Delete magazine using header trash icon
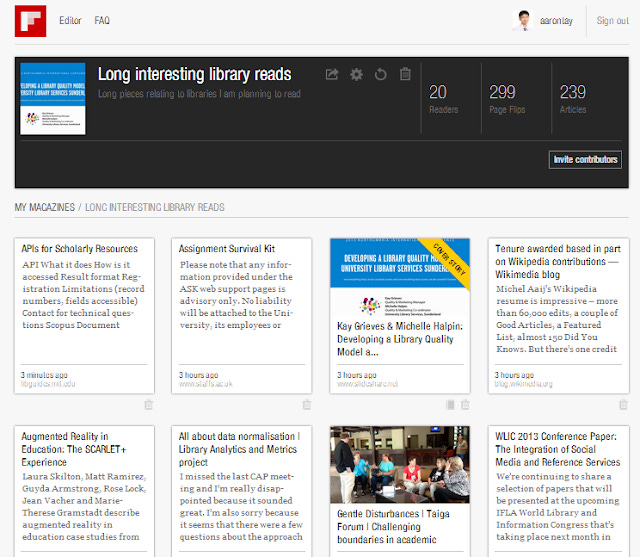640x557 pixels. tap(405, 74)
